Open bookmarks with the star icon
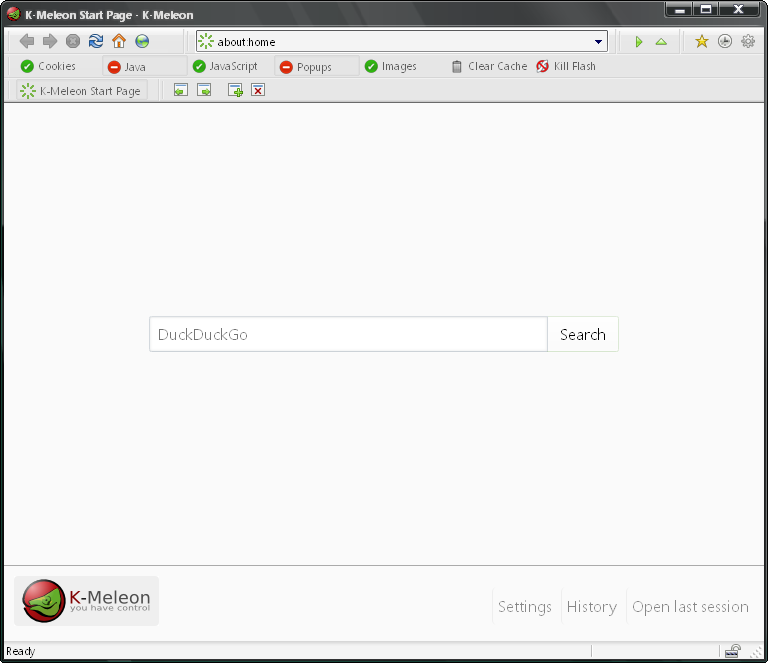The height and width of the screenshot is (663, 768). click(701, 41)
